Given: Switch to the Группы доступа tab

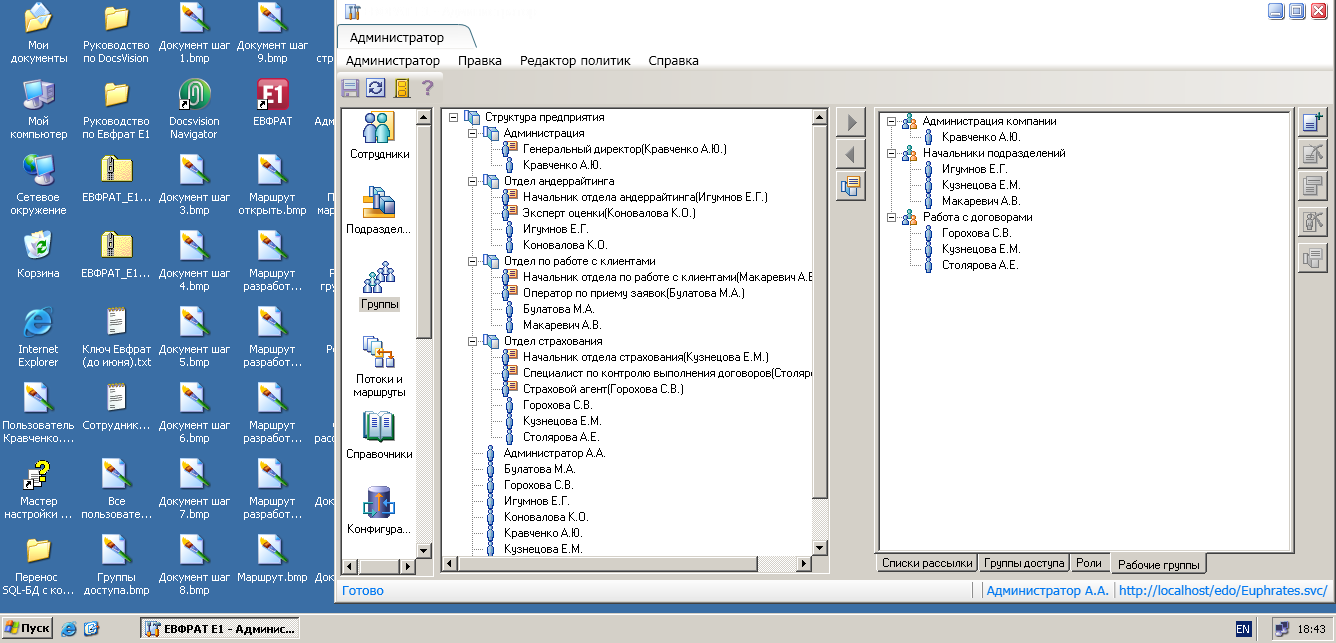Looking at the screenshot, I should 1022,563.
